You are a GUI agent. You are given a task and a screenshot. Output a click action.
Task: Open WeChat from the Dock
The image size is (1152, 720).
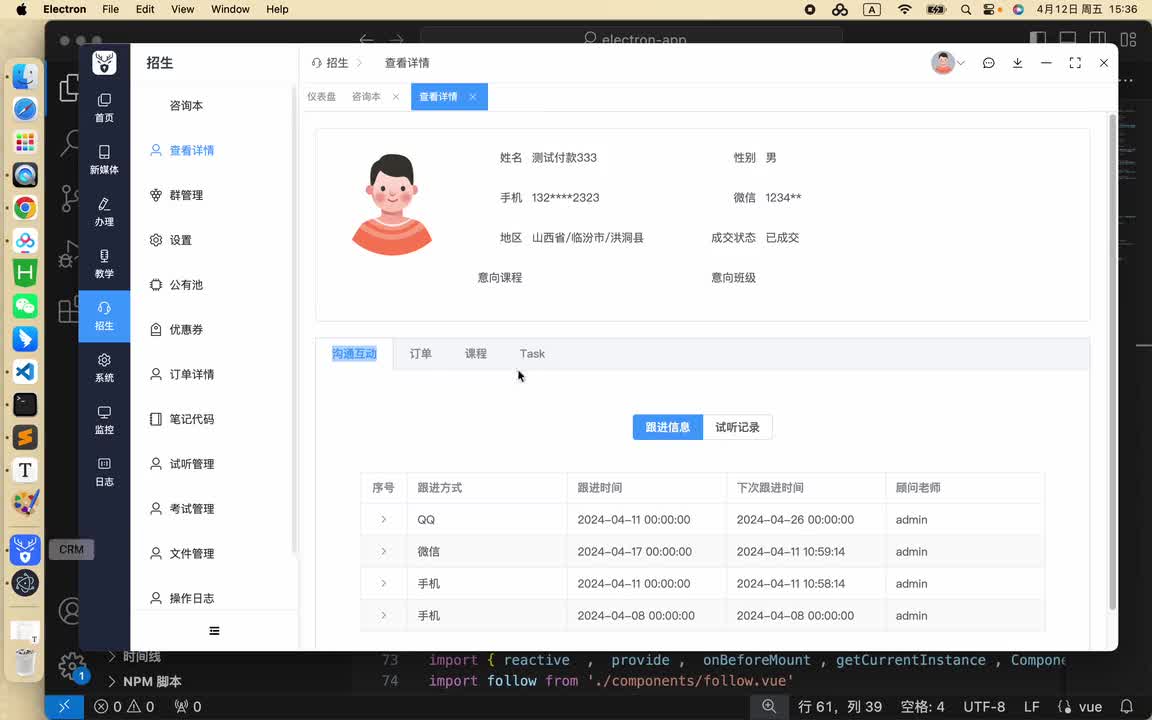pos(25,306)
